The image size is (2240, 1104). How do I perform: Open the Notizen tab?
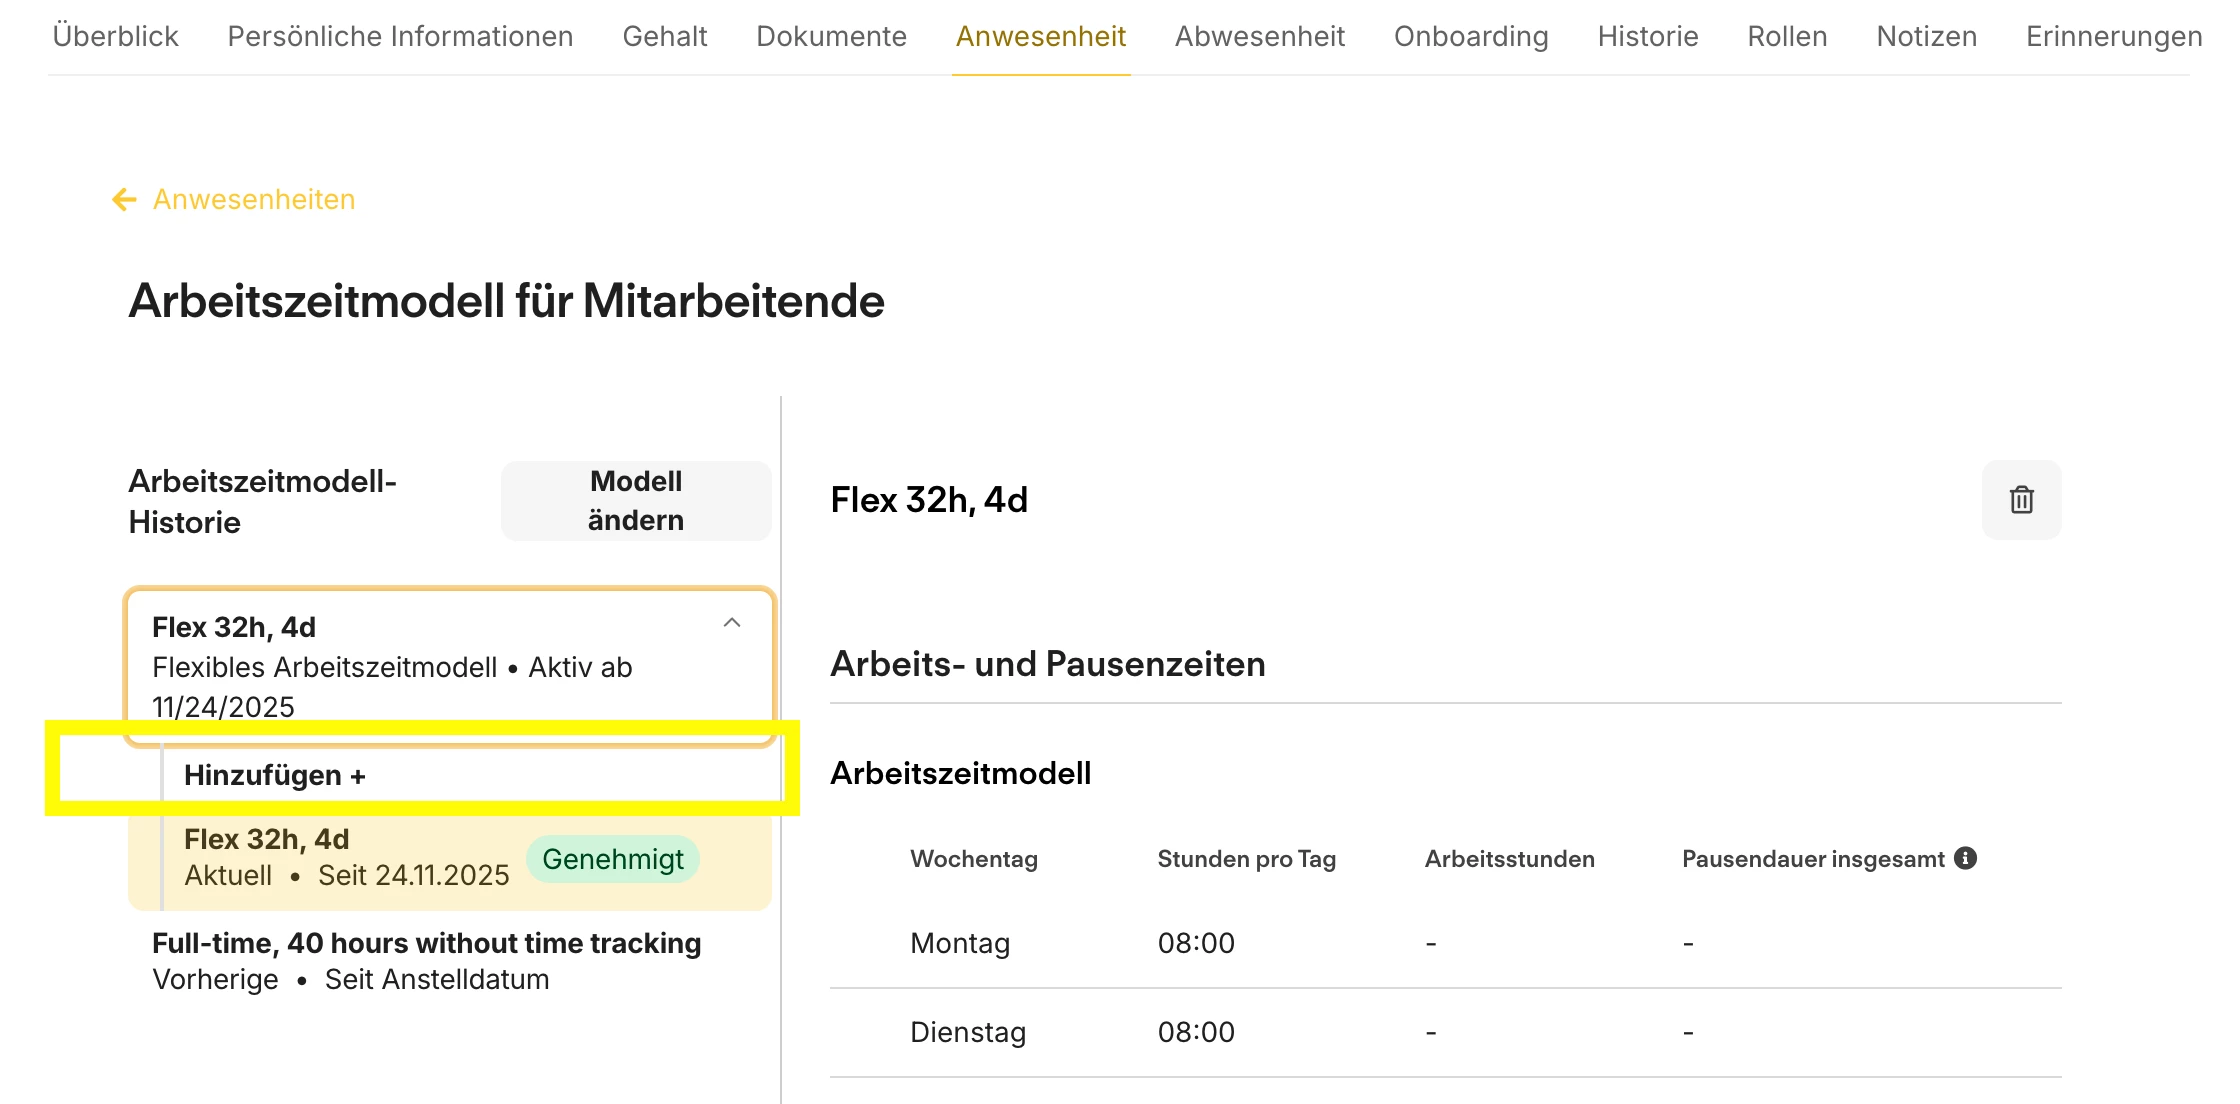coord(1926,36)
